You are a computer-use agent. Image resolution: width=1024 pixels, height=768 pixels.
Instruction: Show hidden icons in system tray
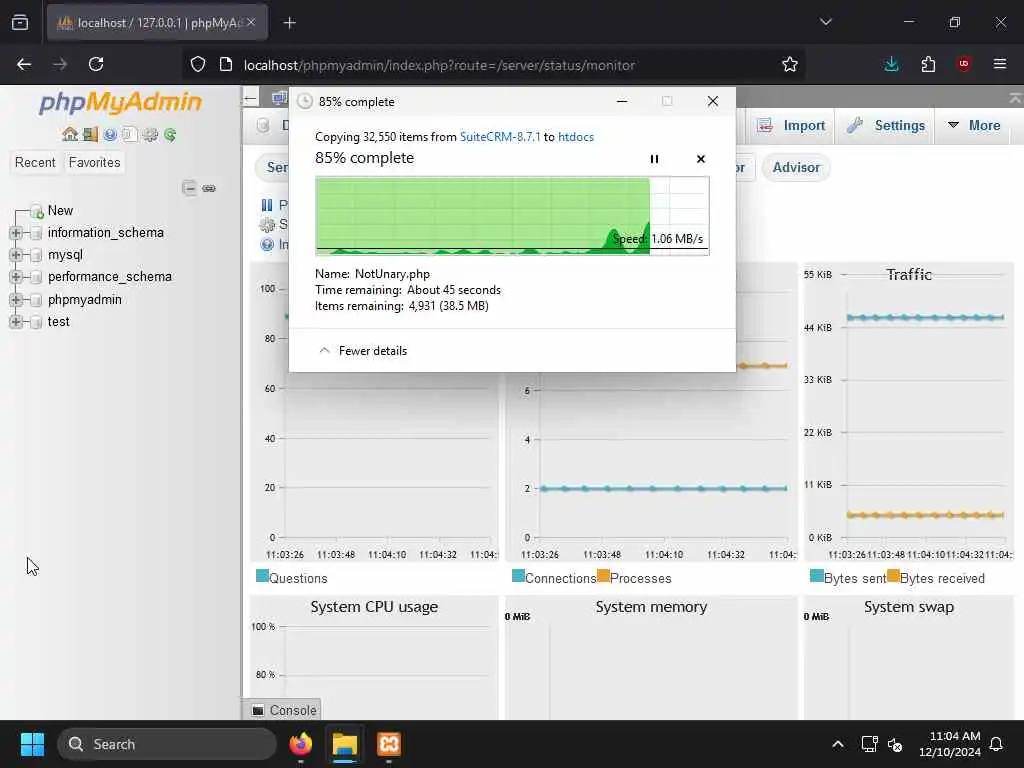838,744
